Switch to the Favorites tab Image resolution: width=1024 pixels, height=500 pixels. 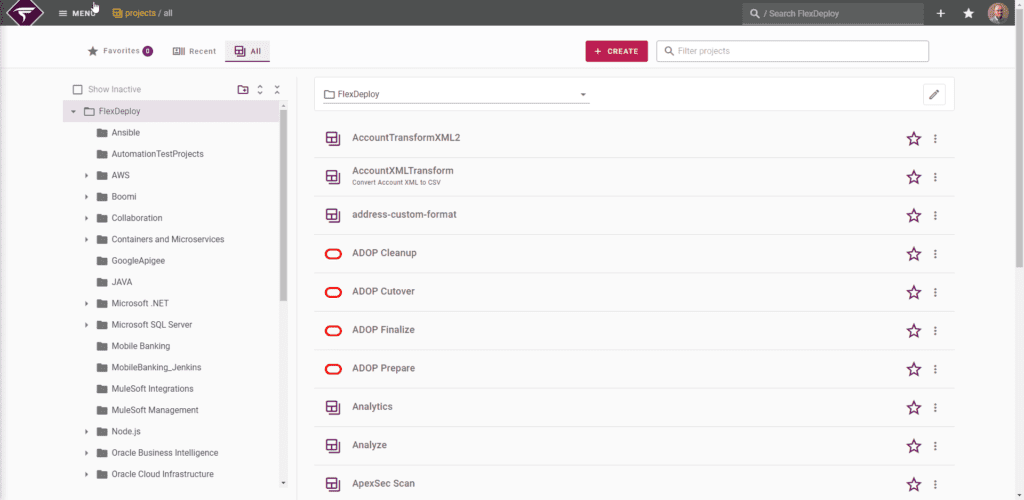click(120, 51)
